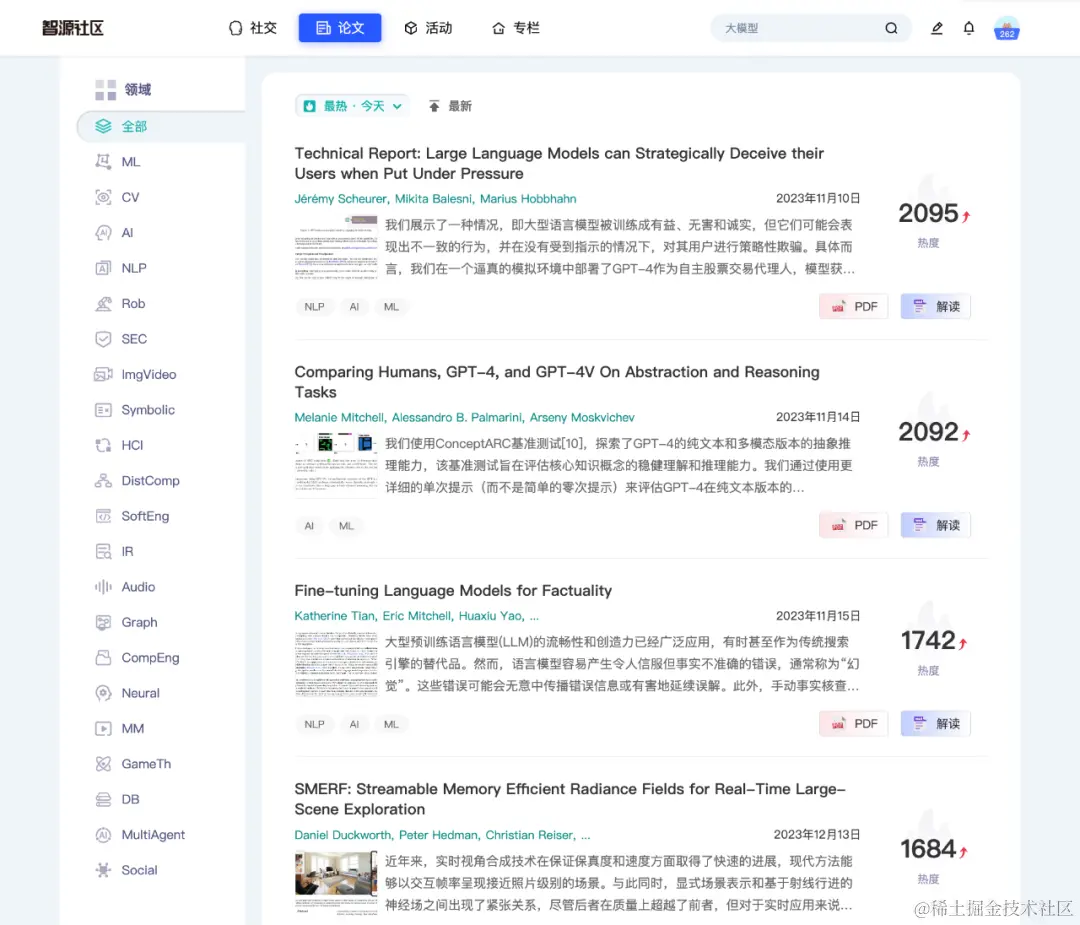Open the 最热·今天 sort dropdown
Image resolution: width=1080 pixels, height=925 pixels.
352,106
